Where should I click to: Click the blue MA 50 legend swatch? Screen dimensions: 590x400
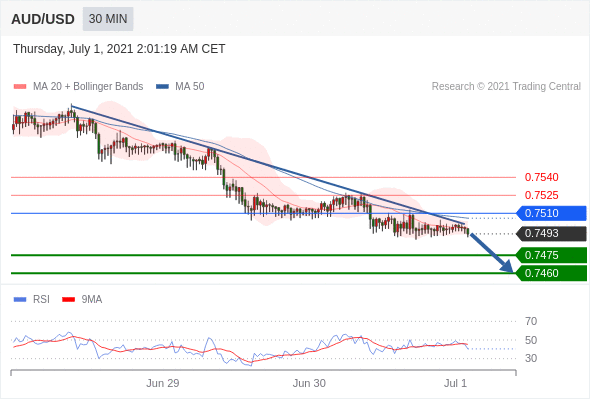click(162, 87)
